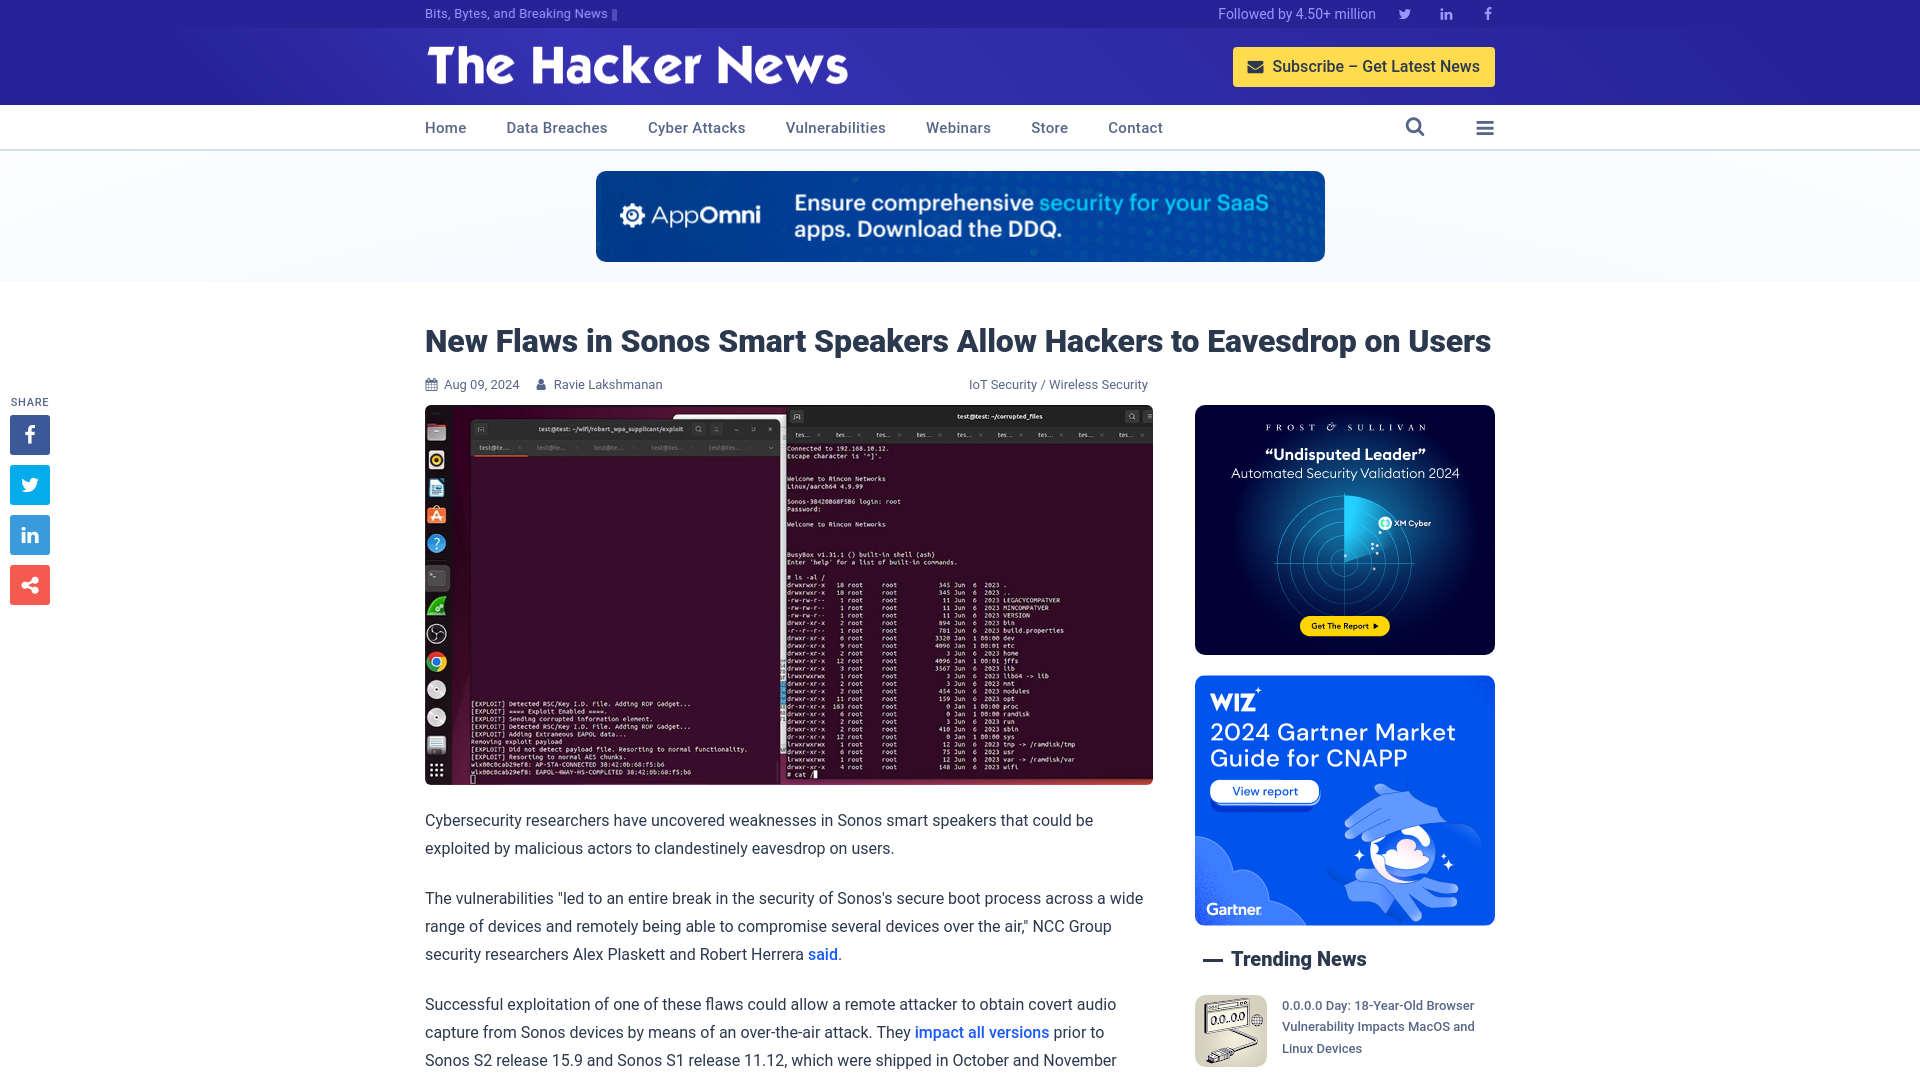This screenshot has height=1080, width=1920.
Task: Expand the Cyber Attacks menu item
Action: pyautogui.click(x=696, y=128)
